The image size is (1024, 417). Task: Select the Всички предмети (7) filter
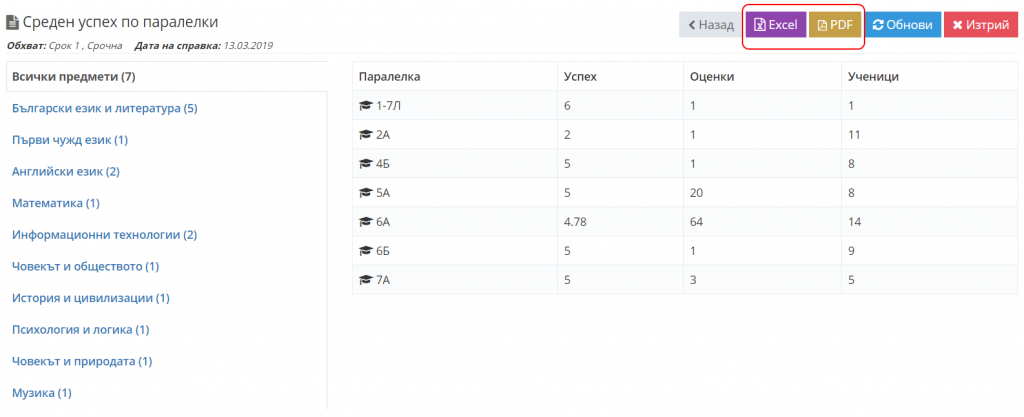point(73,77)
